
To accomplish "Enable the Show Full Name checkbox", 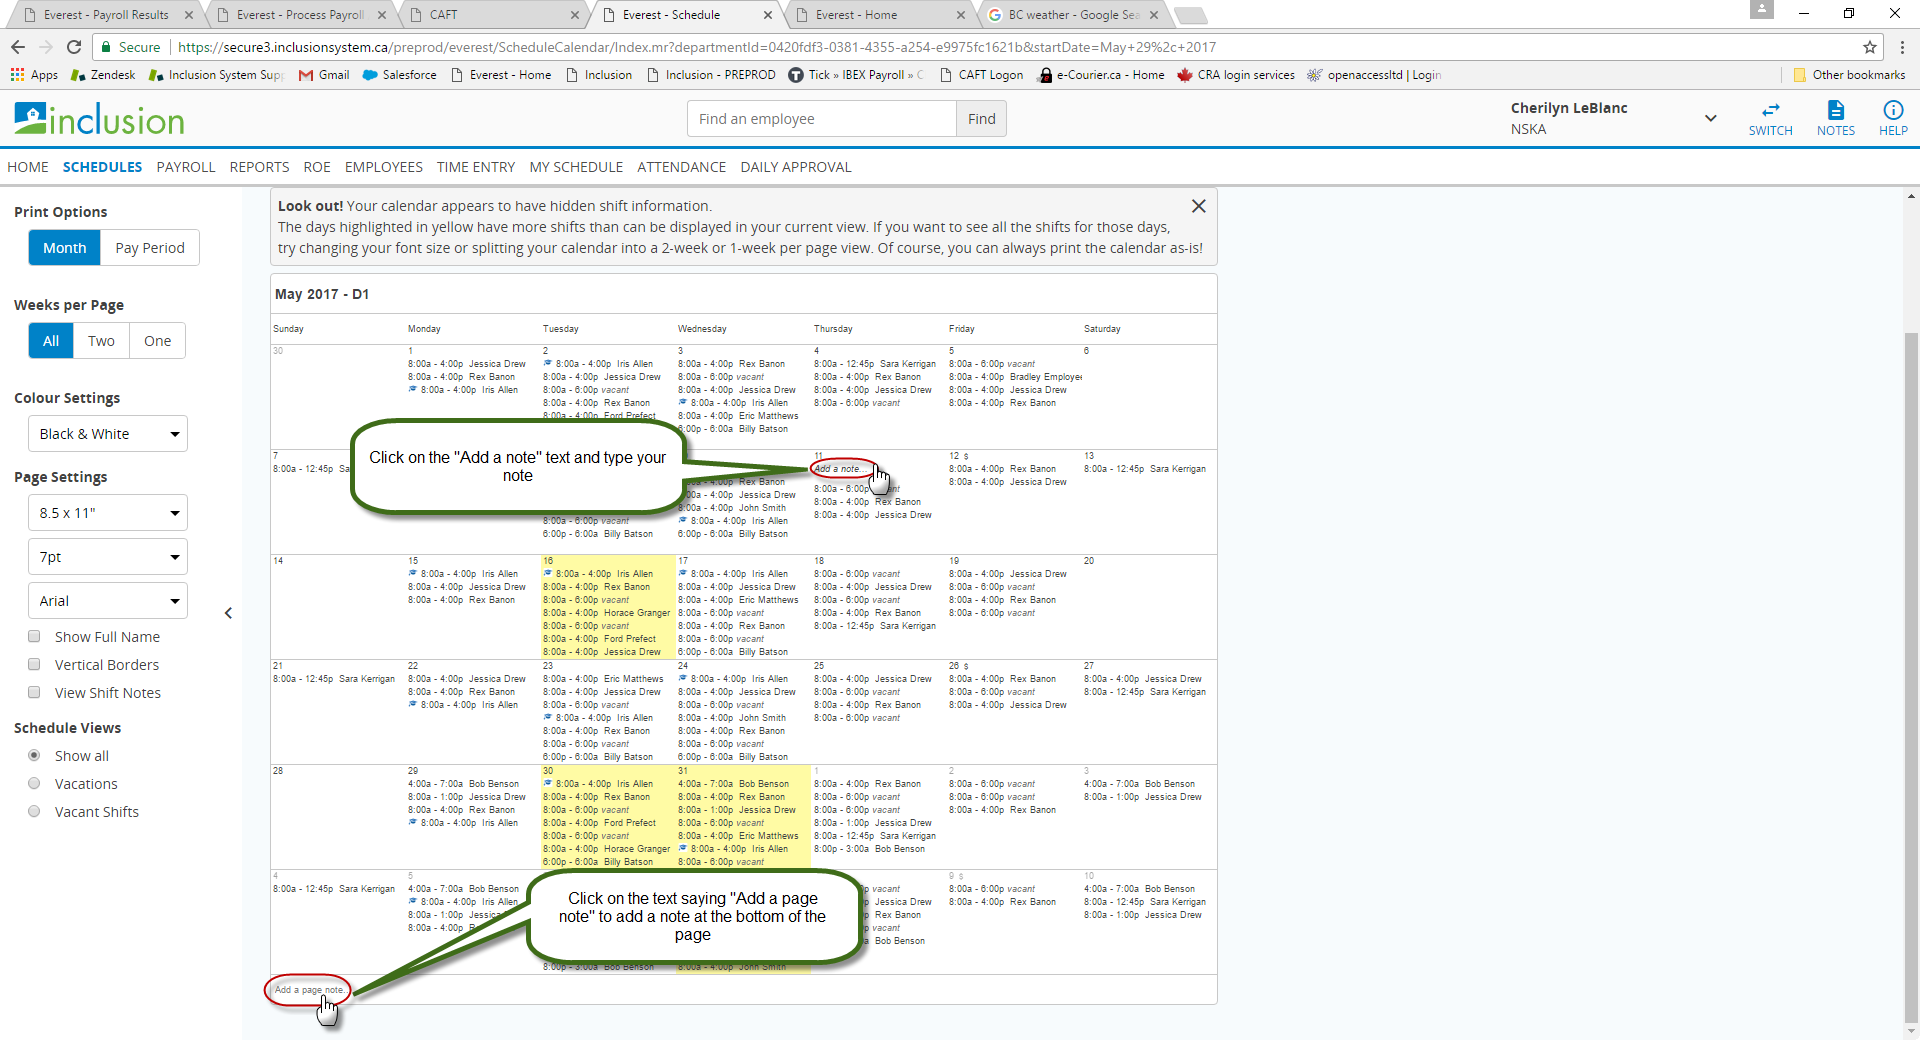I will [34, 636].
